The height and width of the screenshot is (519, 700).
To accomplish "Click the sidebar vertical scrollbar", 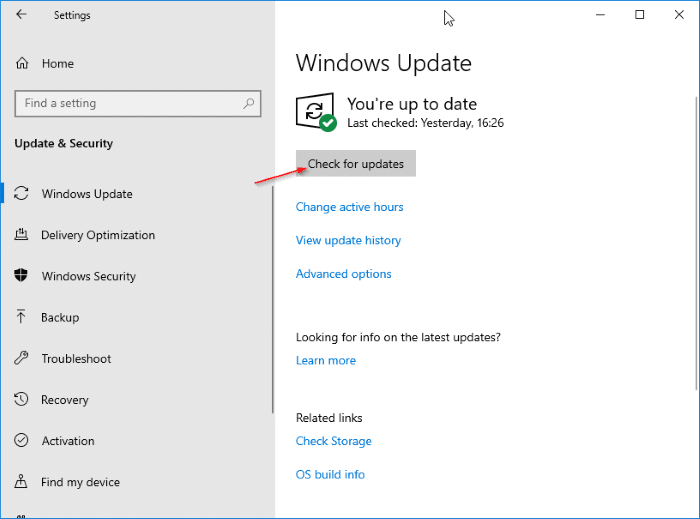I will [x=272, y=299].
